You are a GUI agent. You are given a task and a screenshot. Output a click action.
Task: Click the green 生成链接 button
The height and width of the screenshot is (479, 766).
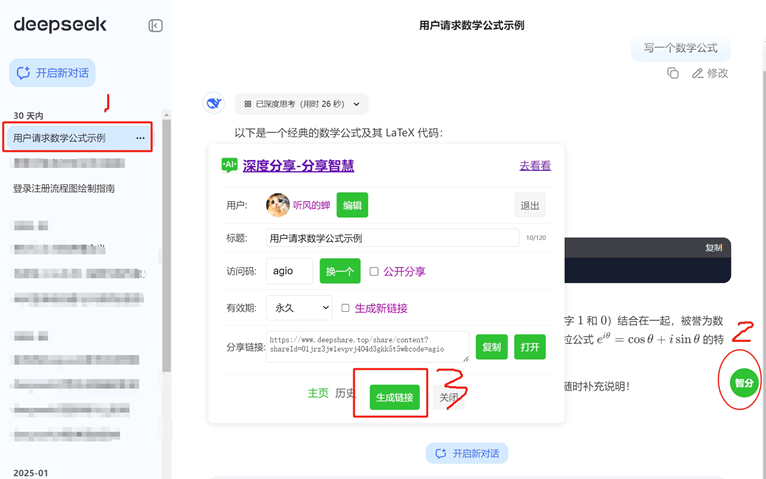(394, 397)
